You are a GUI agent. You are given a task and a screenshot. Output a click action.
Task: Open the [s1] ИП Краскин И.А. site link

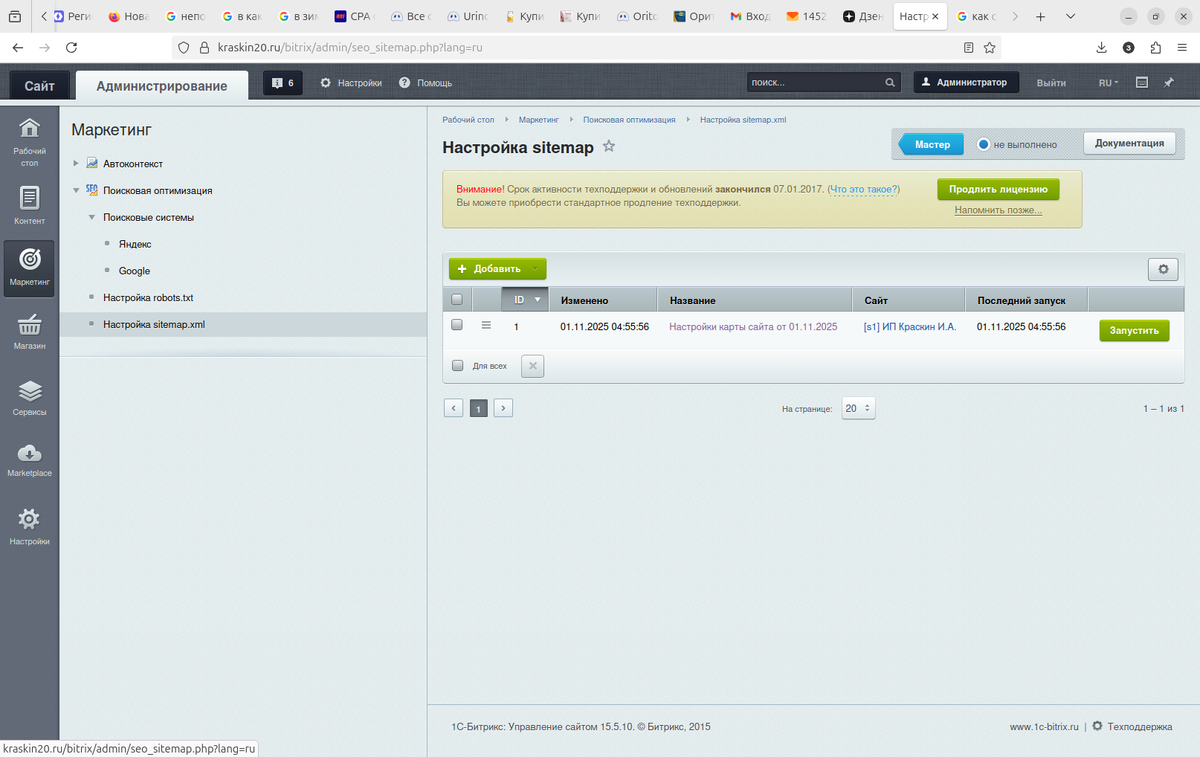(x=910, y=326)
